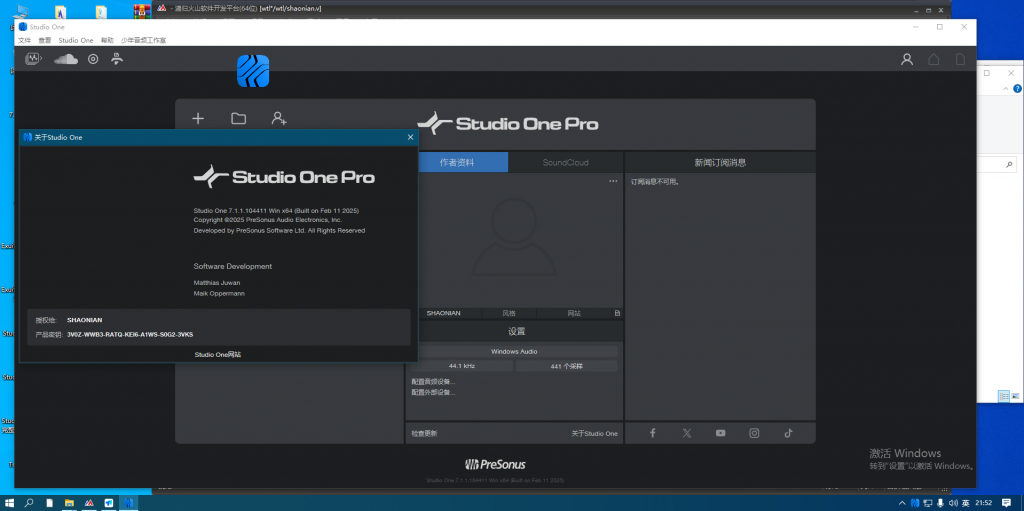Click the volume icon in system tray
The width and height of the screenshot is (1024, 511).
pyautogui.click(x=952, y=503)
